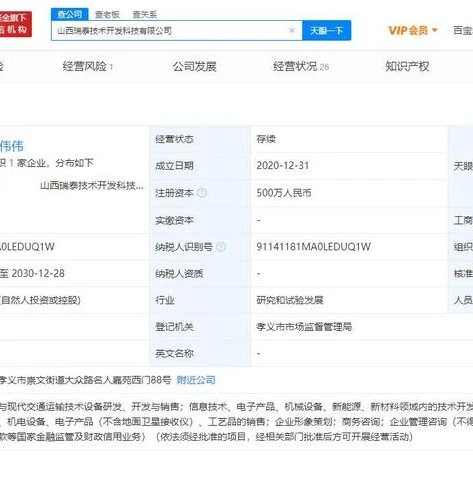Image resolution: width=473 pixels, height=477 pixels.
Task: Select 孝义市市场监督管理局 registration authority
Action: pos(304,327)
